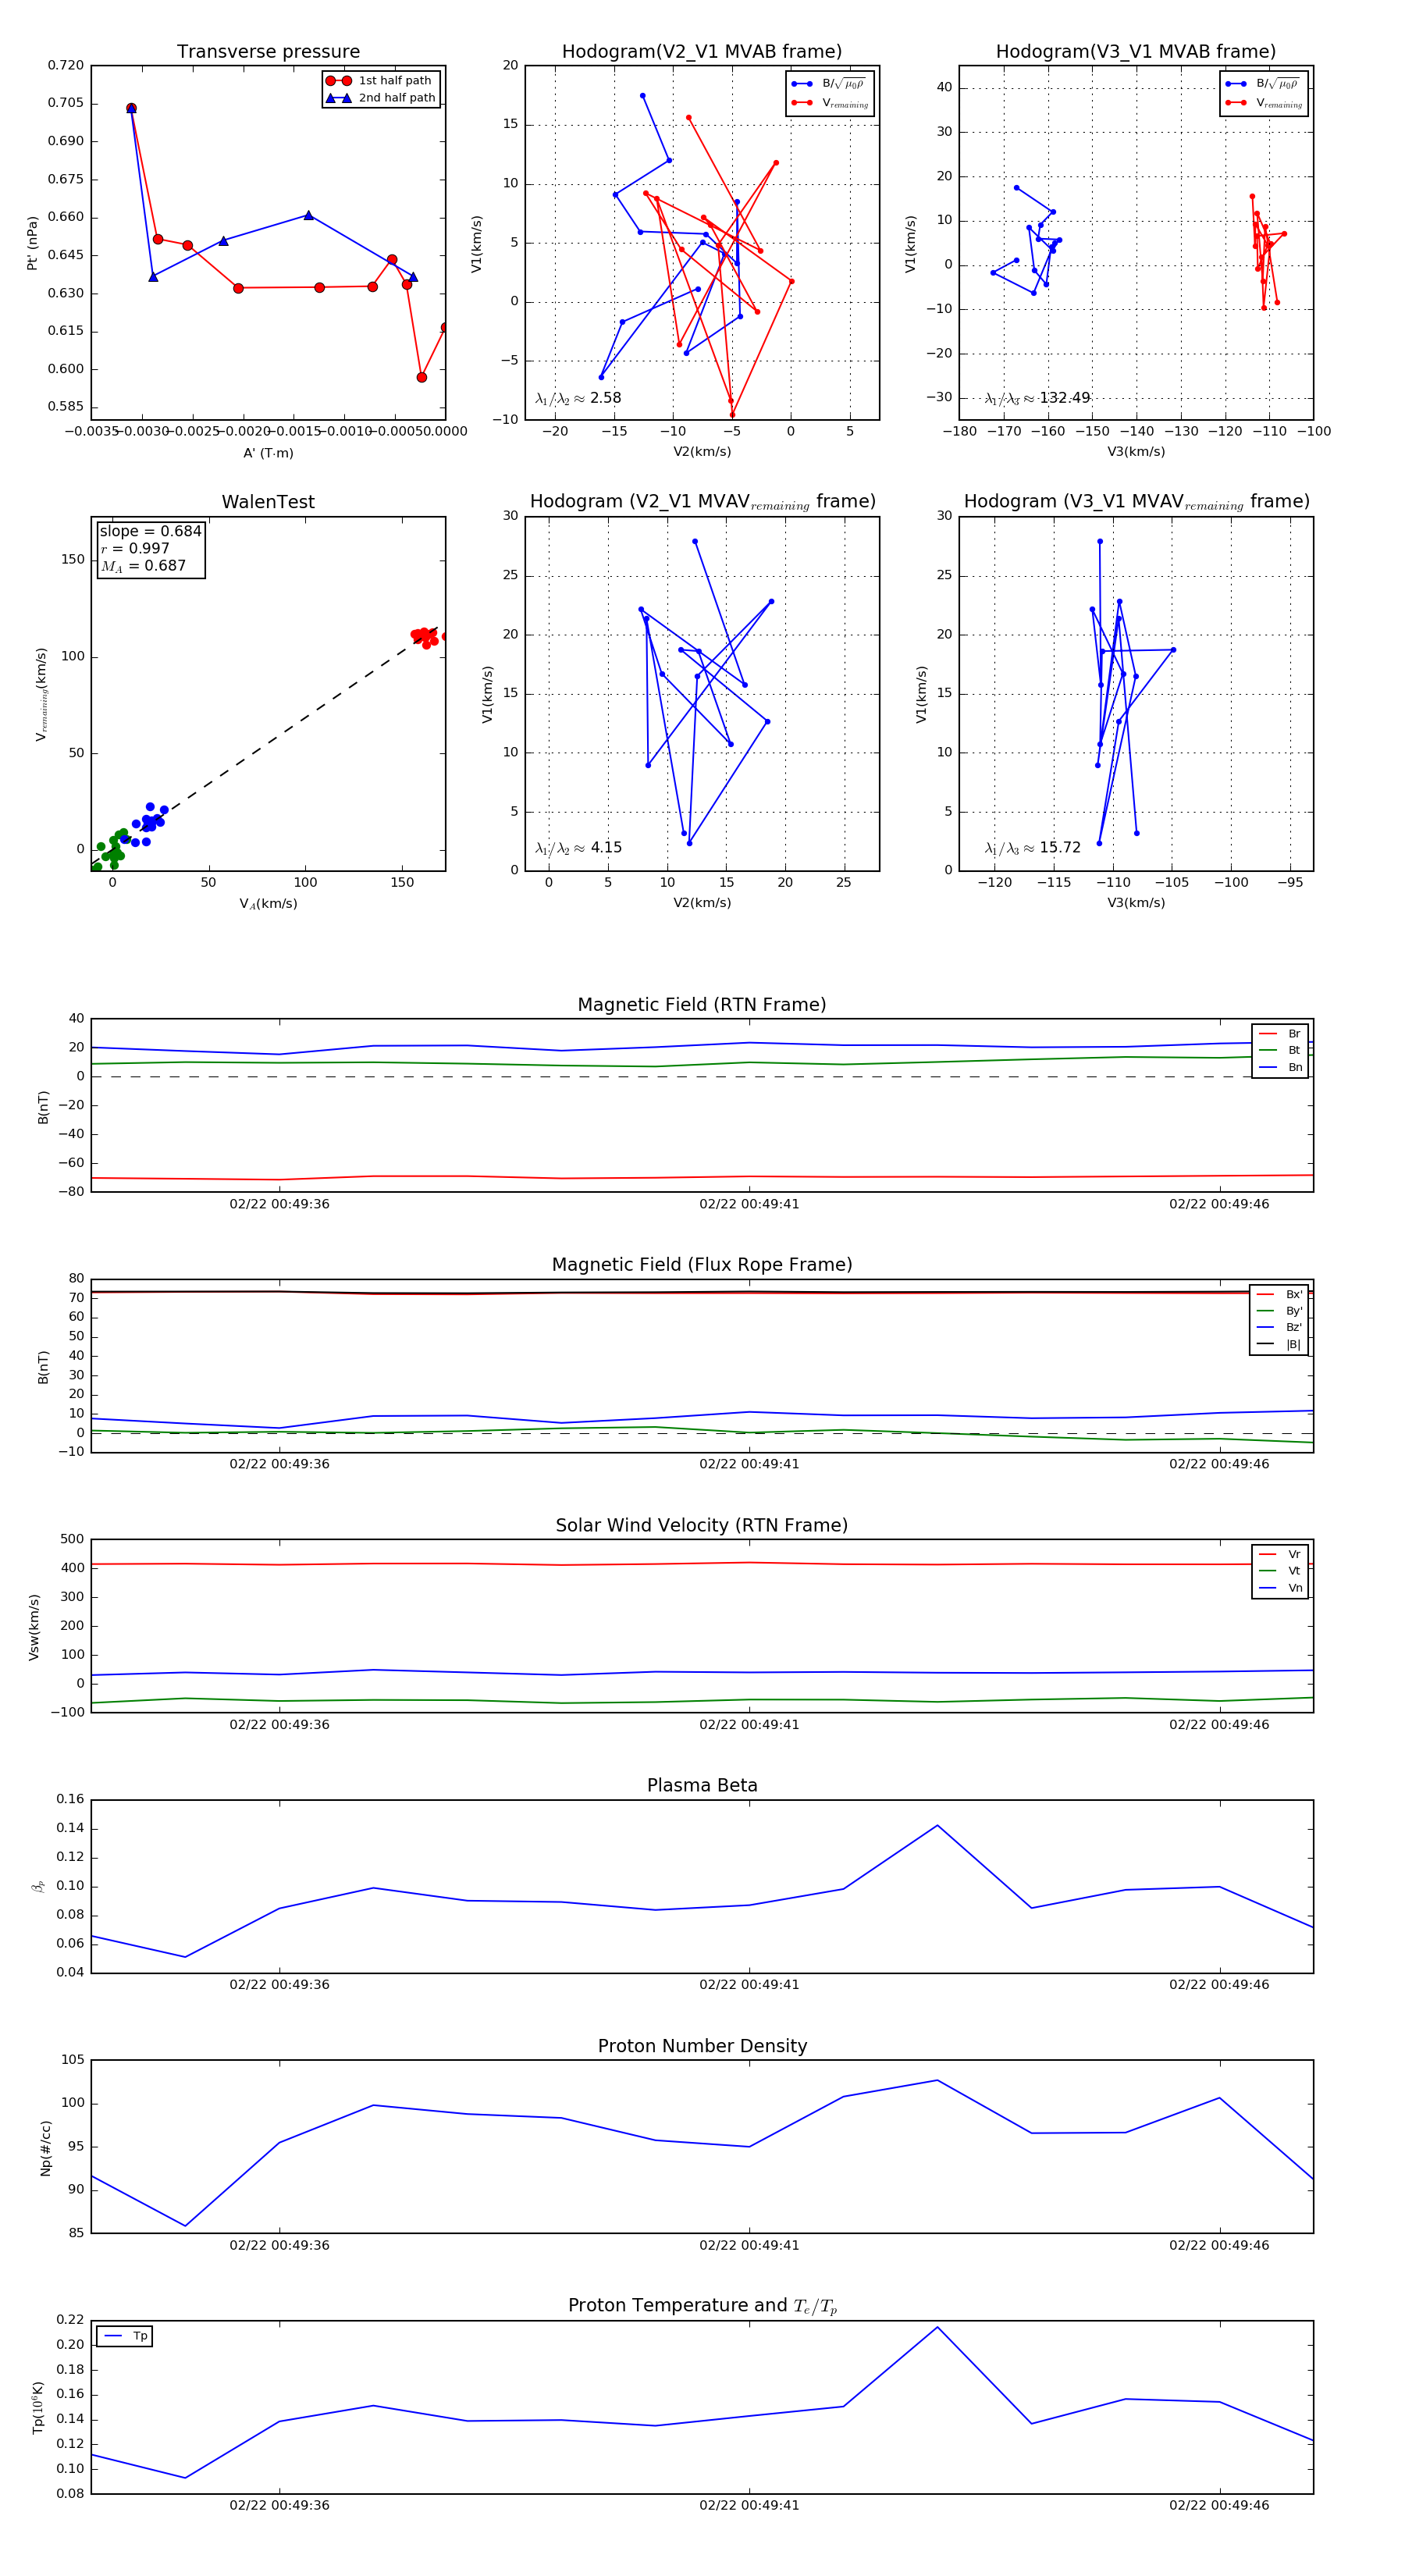Click the eigenvalue ratio text '15.72'
Image resolution: width=1405 pixels, height=2576 pixels.
click(x=1059, y=848)
